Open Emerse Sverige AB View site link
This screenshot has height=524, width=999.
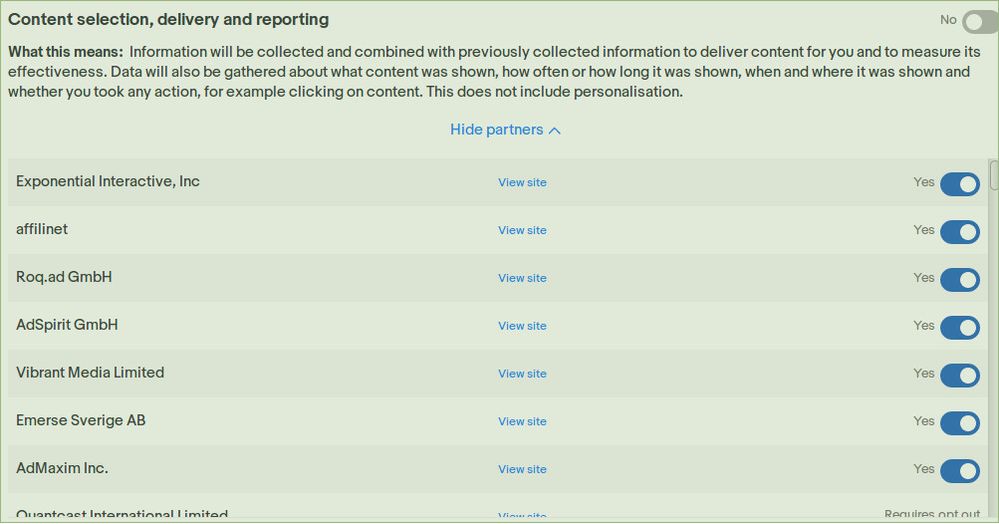522,421
